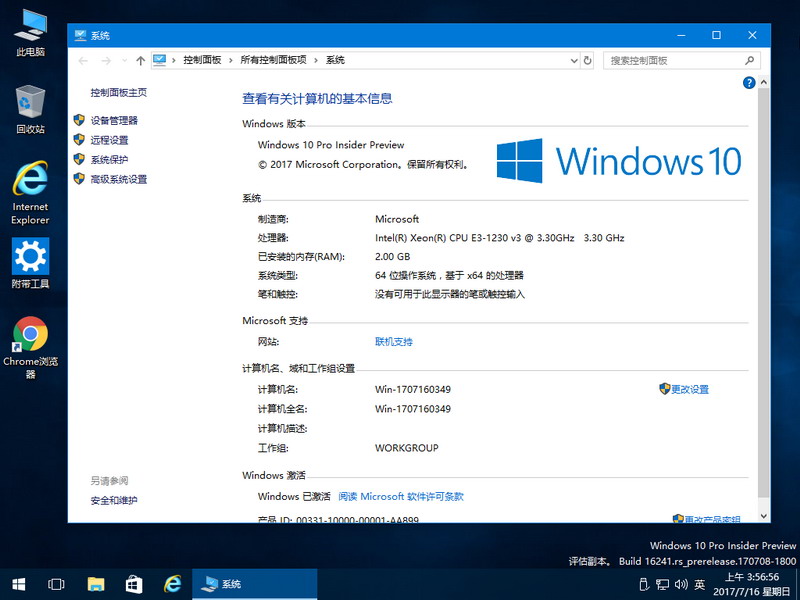Open 系统保护 from the sidebar
Screen dimensions: 800x600
pos(109,159)
